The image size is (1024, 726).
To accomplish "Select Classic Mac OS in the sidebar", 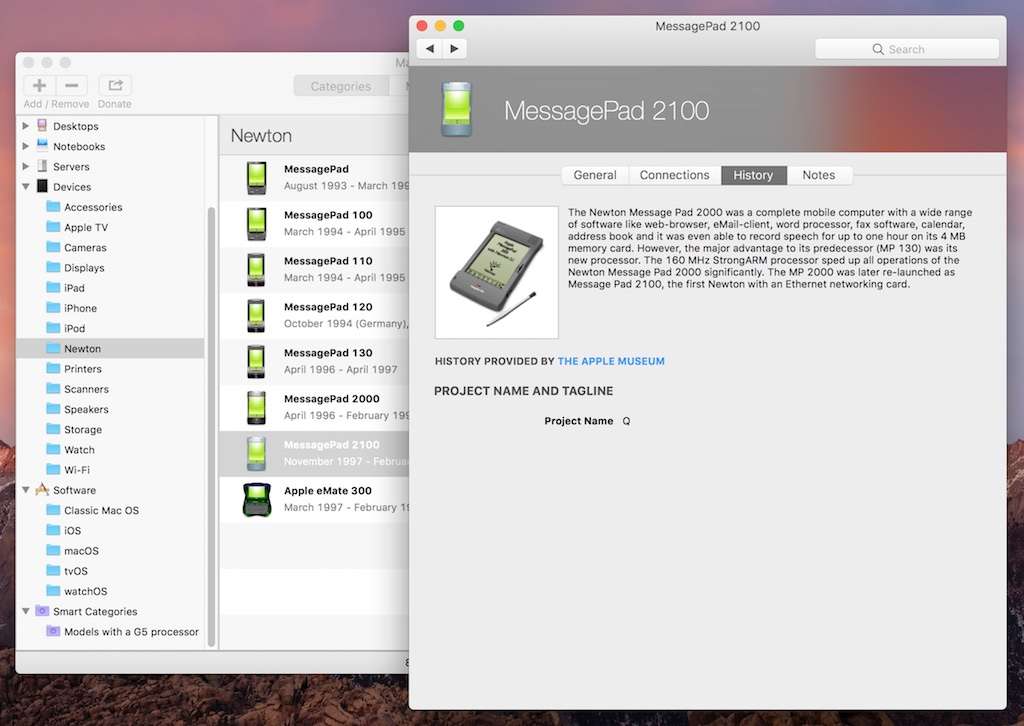I will coord(101,510).
